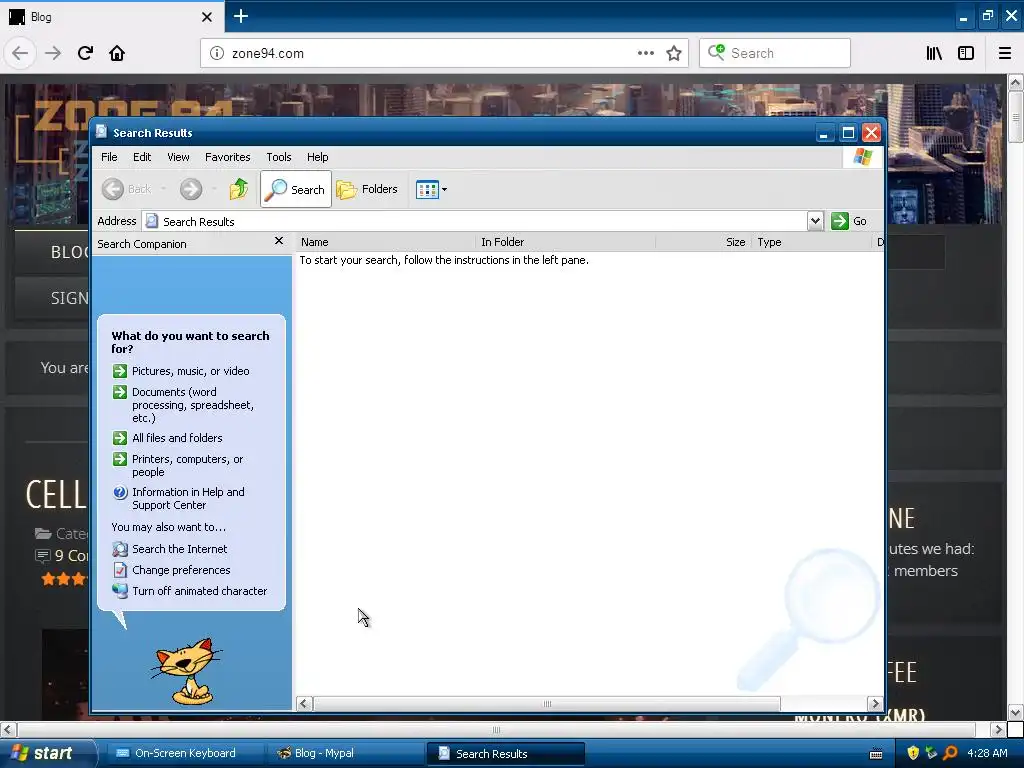Open the View menu
This screenshot has height=768, width=1024.
pos(178,157)
